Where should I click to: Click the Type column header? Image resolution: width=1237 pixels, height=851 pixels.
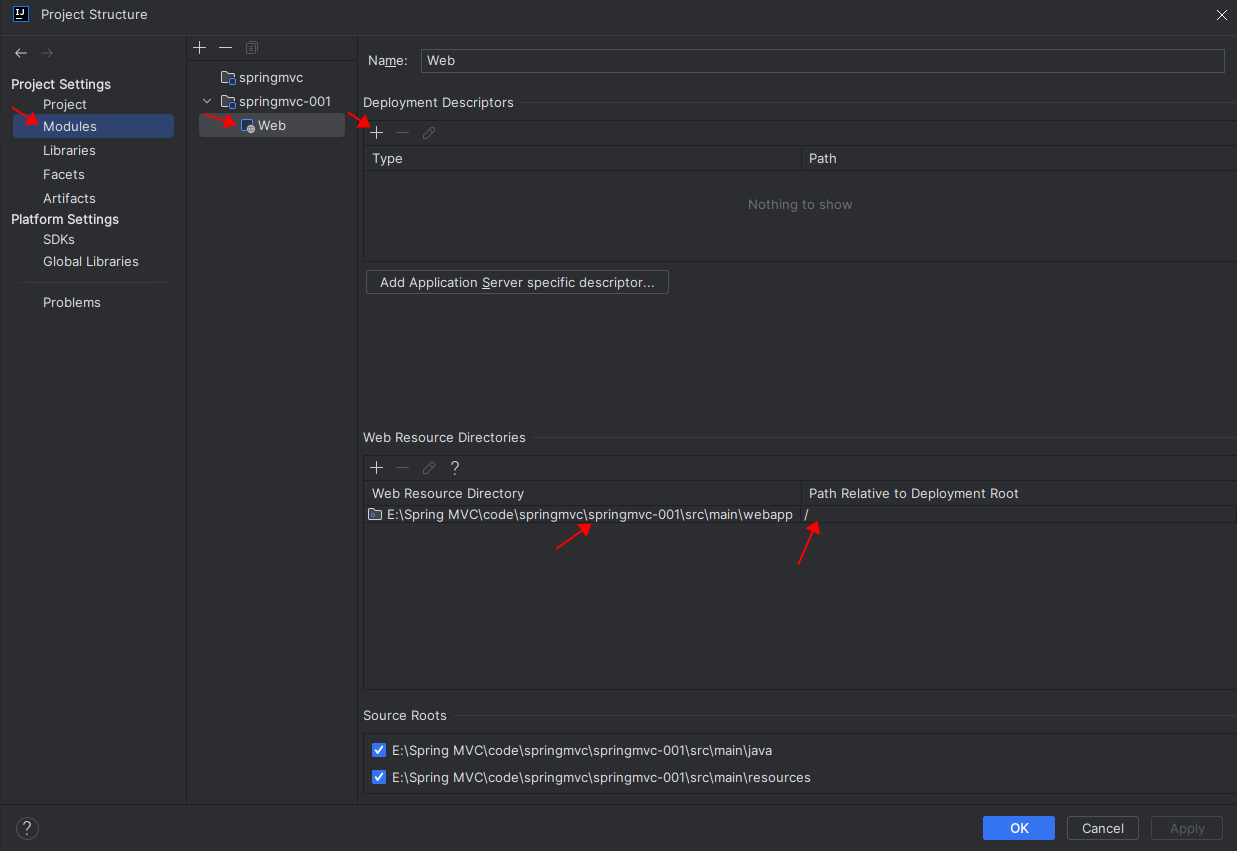[x=582, y=158]
